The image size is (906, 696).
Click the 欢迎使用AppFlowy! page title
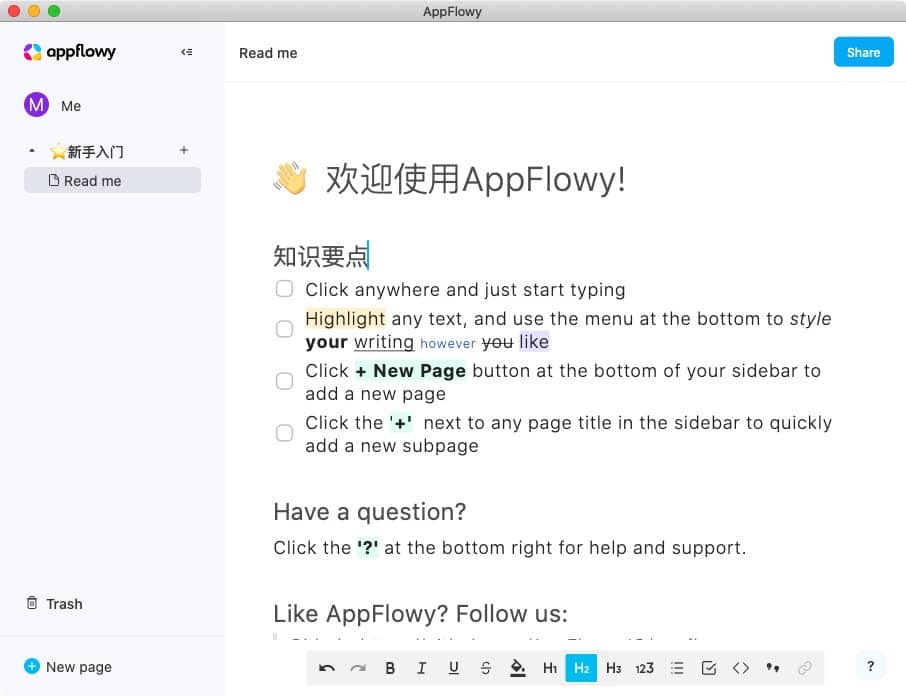(475, 179)
